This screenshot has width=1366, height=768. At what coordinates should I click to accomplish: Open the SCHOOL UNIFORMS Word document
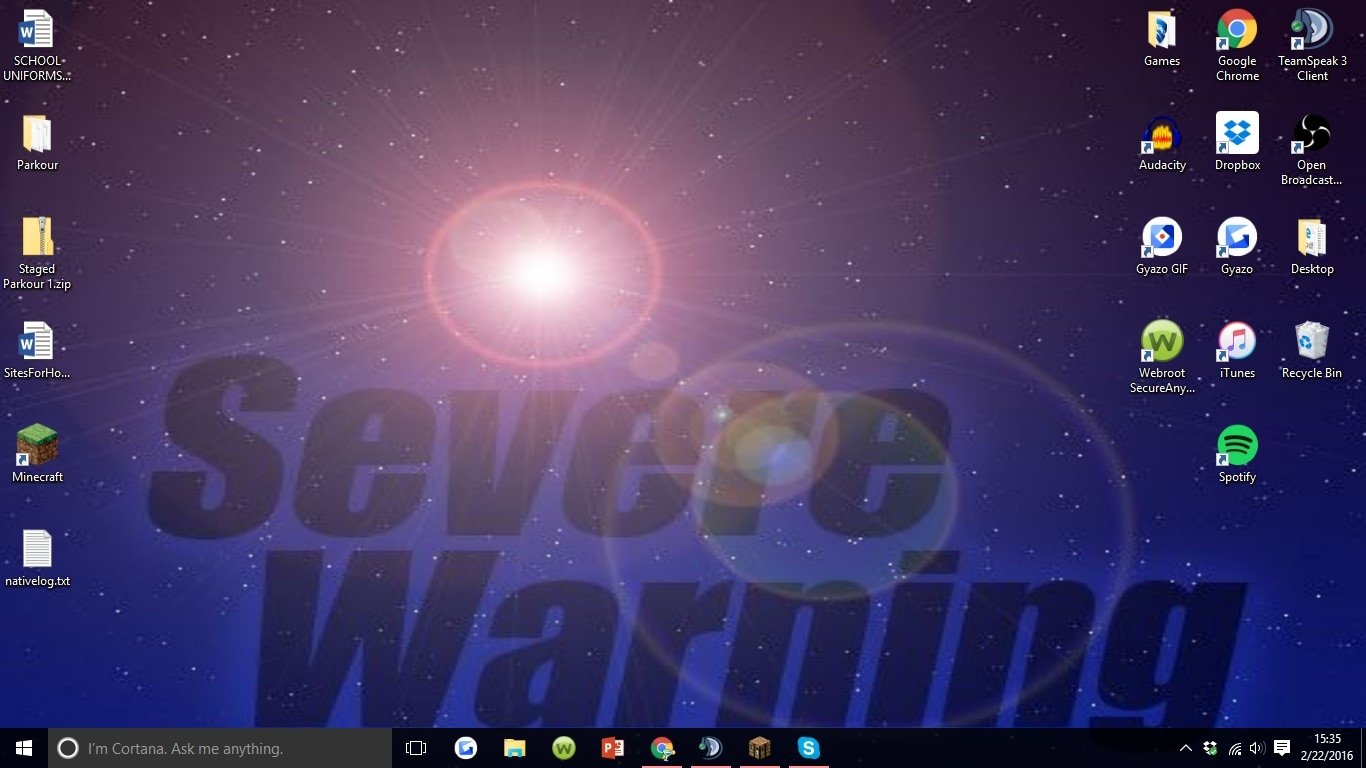(x=37, y=46)
